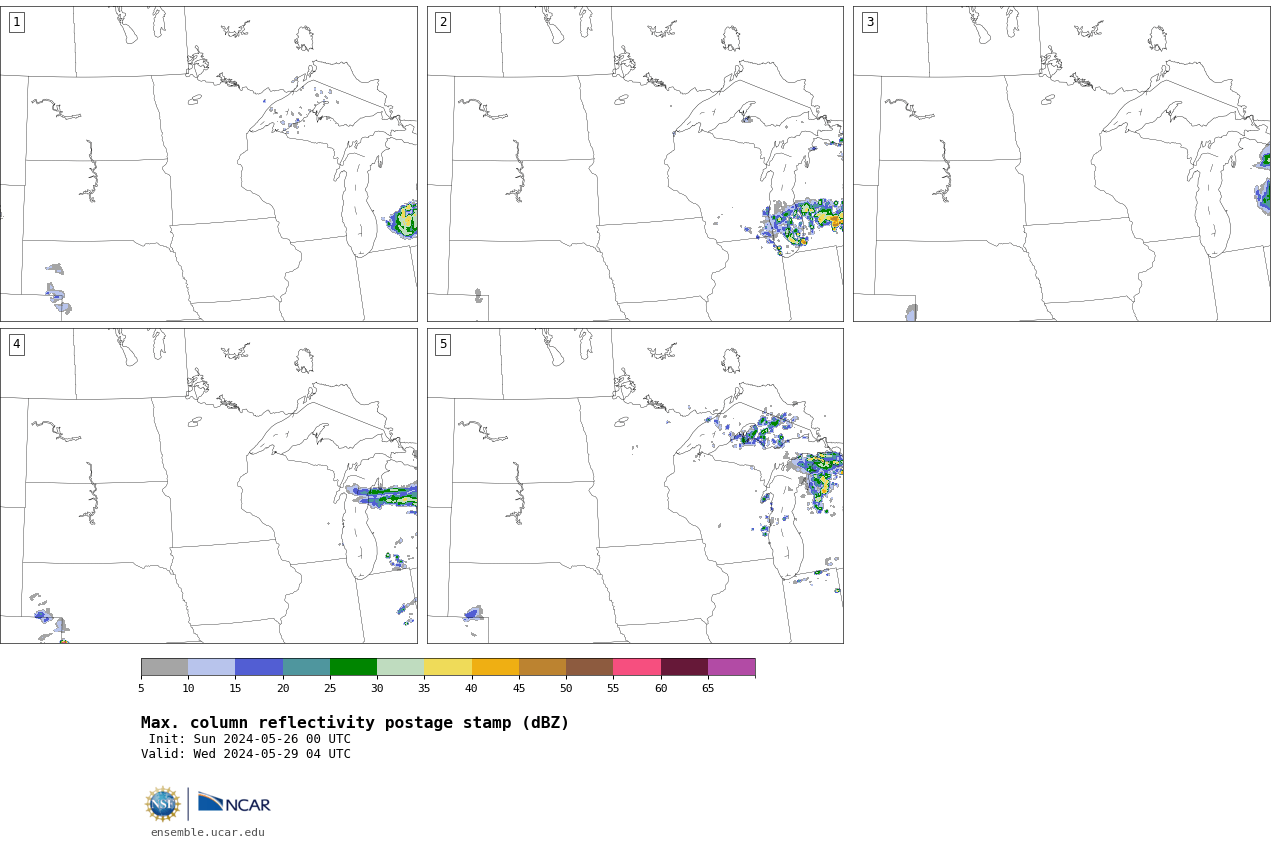Click the pale green 30-35 dBZ swatch
1280x844 pixels.
click(400, 667)
